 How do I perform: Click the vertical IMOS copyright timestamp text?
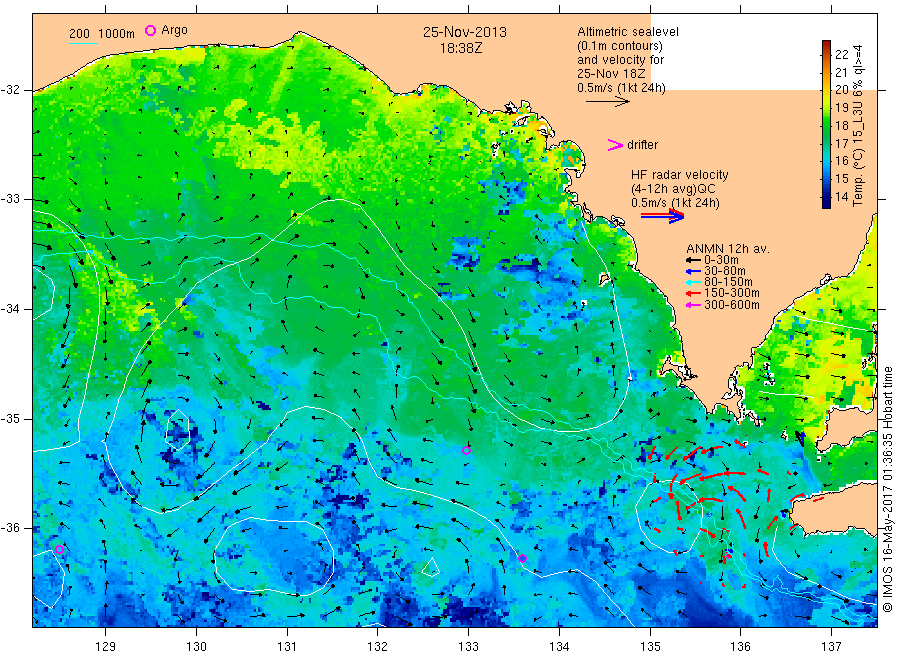pos(888,489)
